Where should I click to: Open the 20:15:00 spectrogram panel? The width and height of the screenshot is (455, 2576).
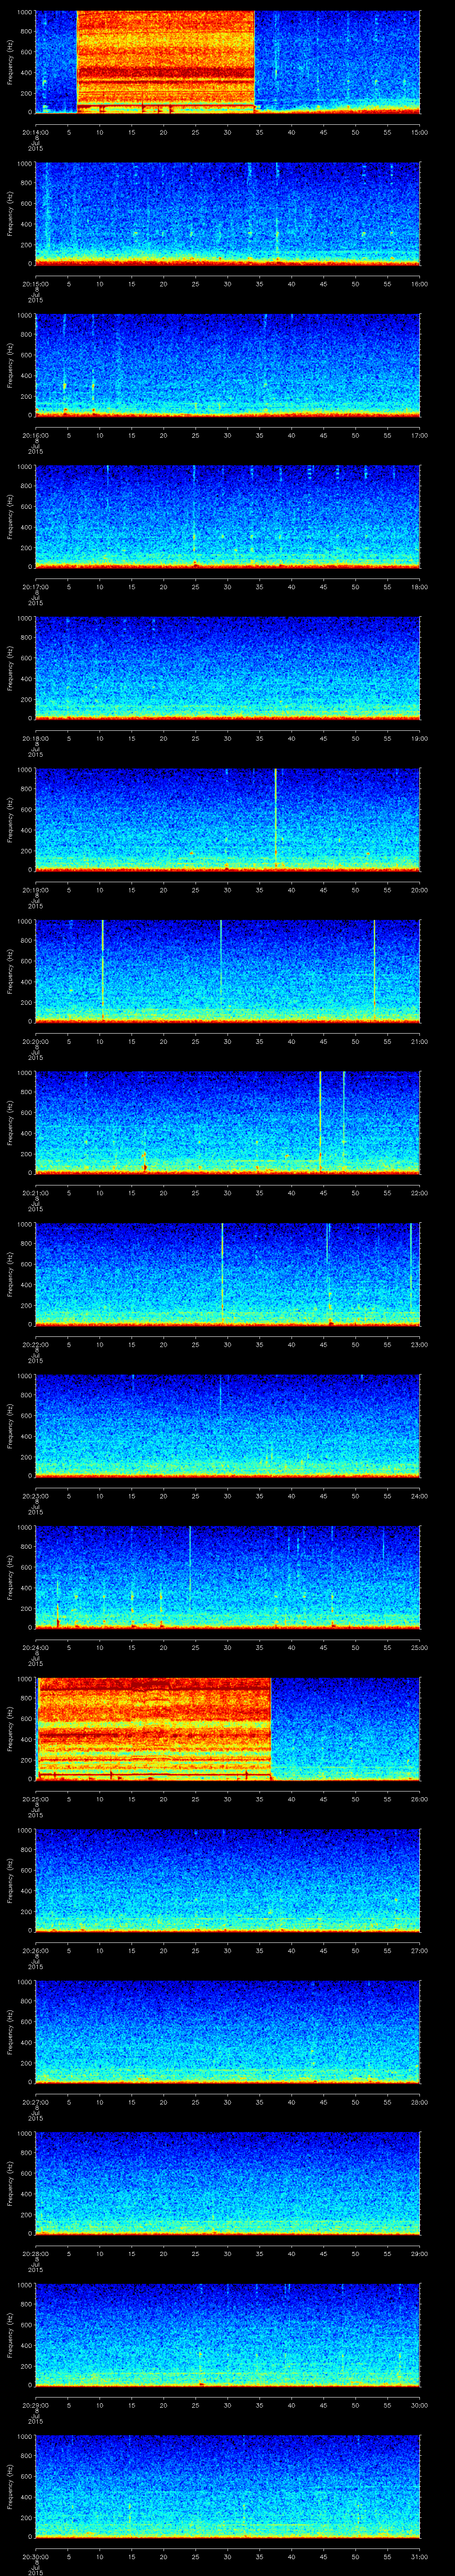coord(227,214)
